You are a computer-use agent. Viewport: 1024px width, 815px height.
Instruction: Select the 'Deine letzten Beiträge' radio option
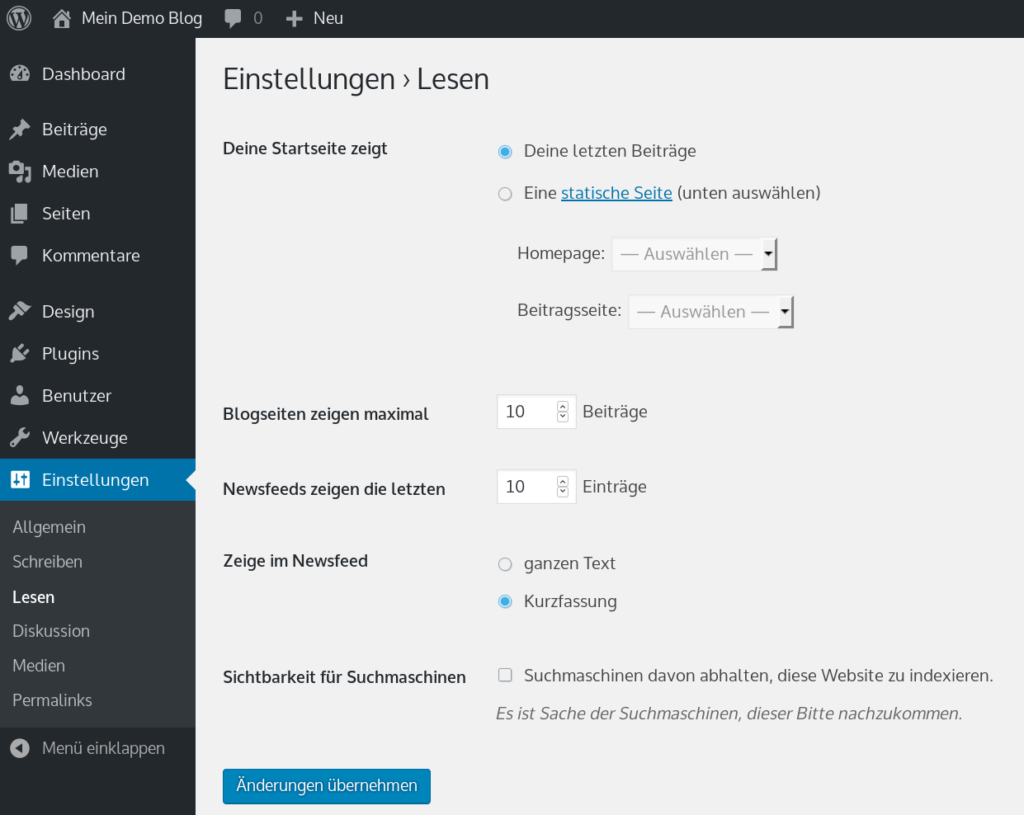tap(505, 152)
